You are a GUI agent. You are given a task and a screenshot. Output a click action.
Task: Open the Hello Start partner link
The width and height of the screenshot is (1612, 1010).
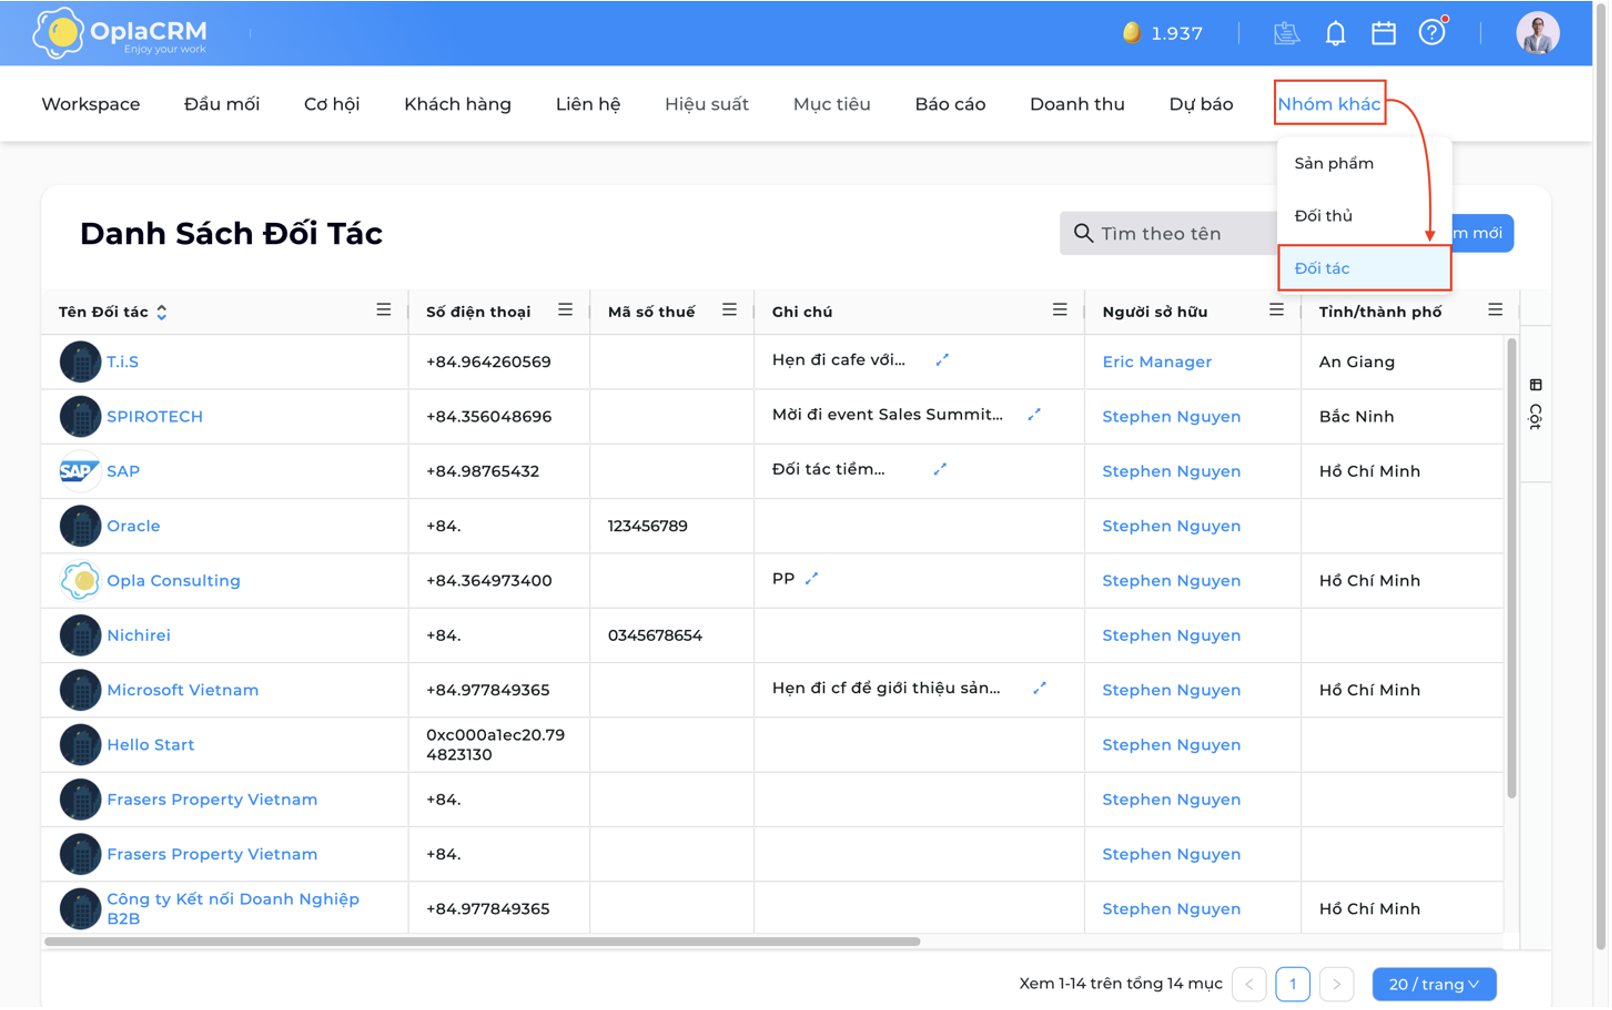point(151,745)
